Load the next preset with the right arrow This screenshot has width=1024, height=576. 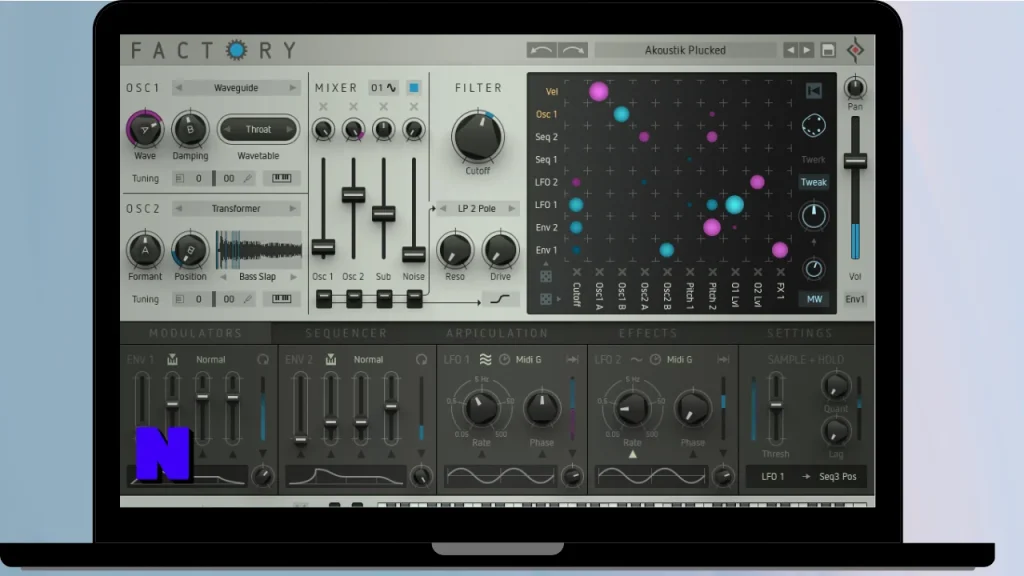click(807, 50)
